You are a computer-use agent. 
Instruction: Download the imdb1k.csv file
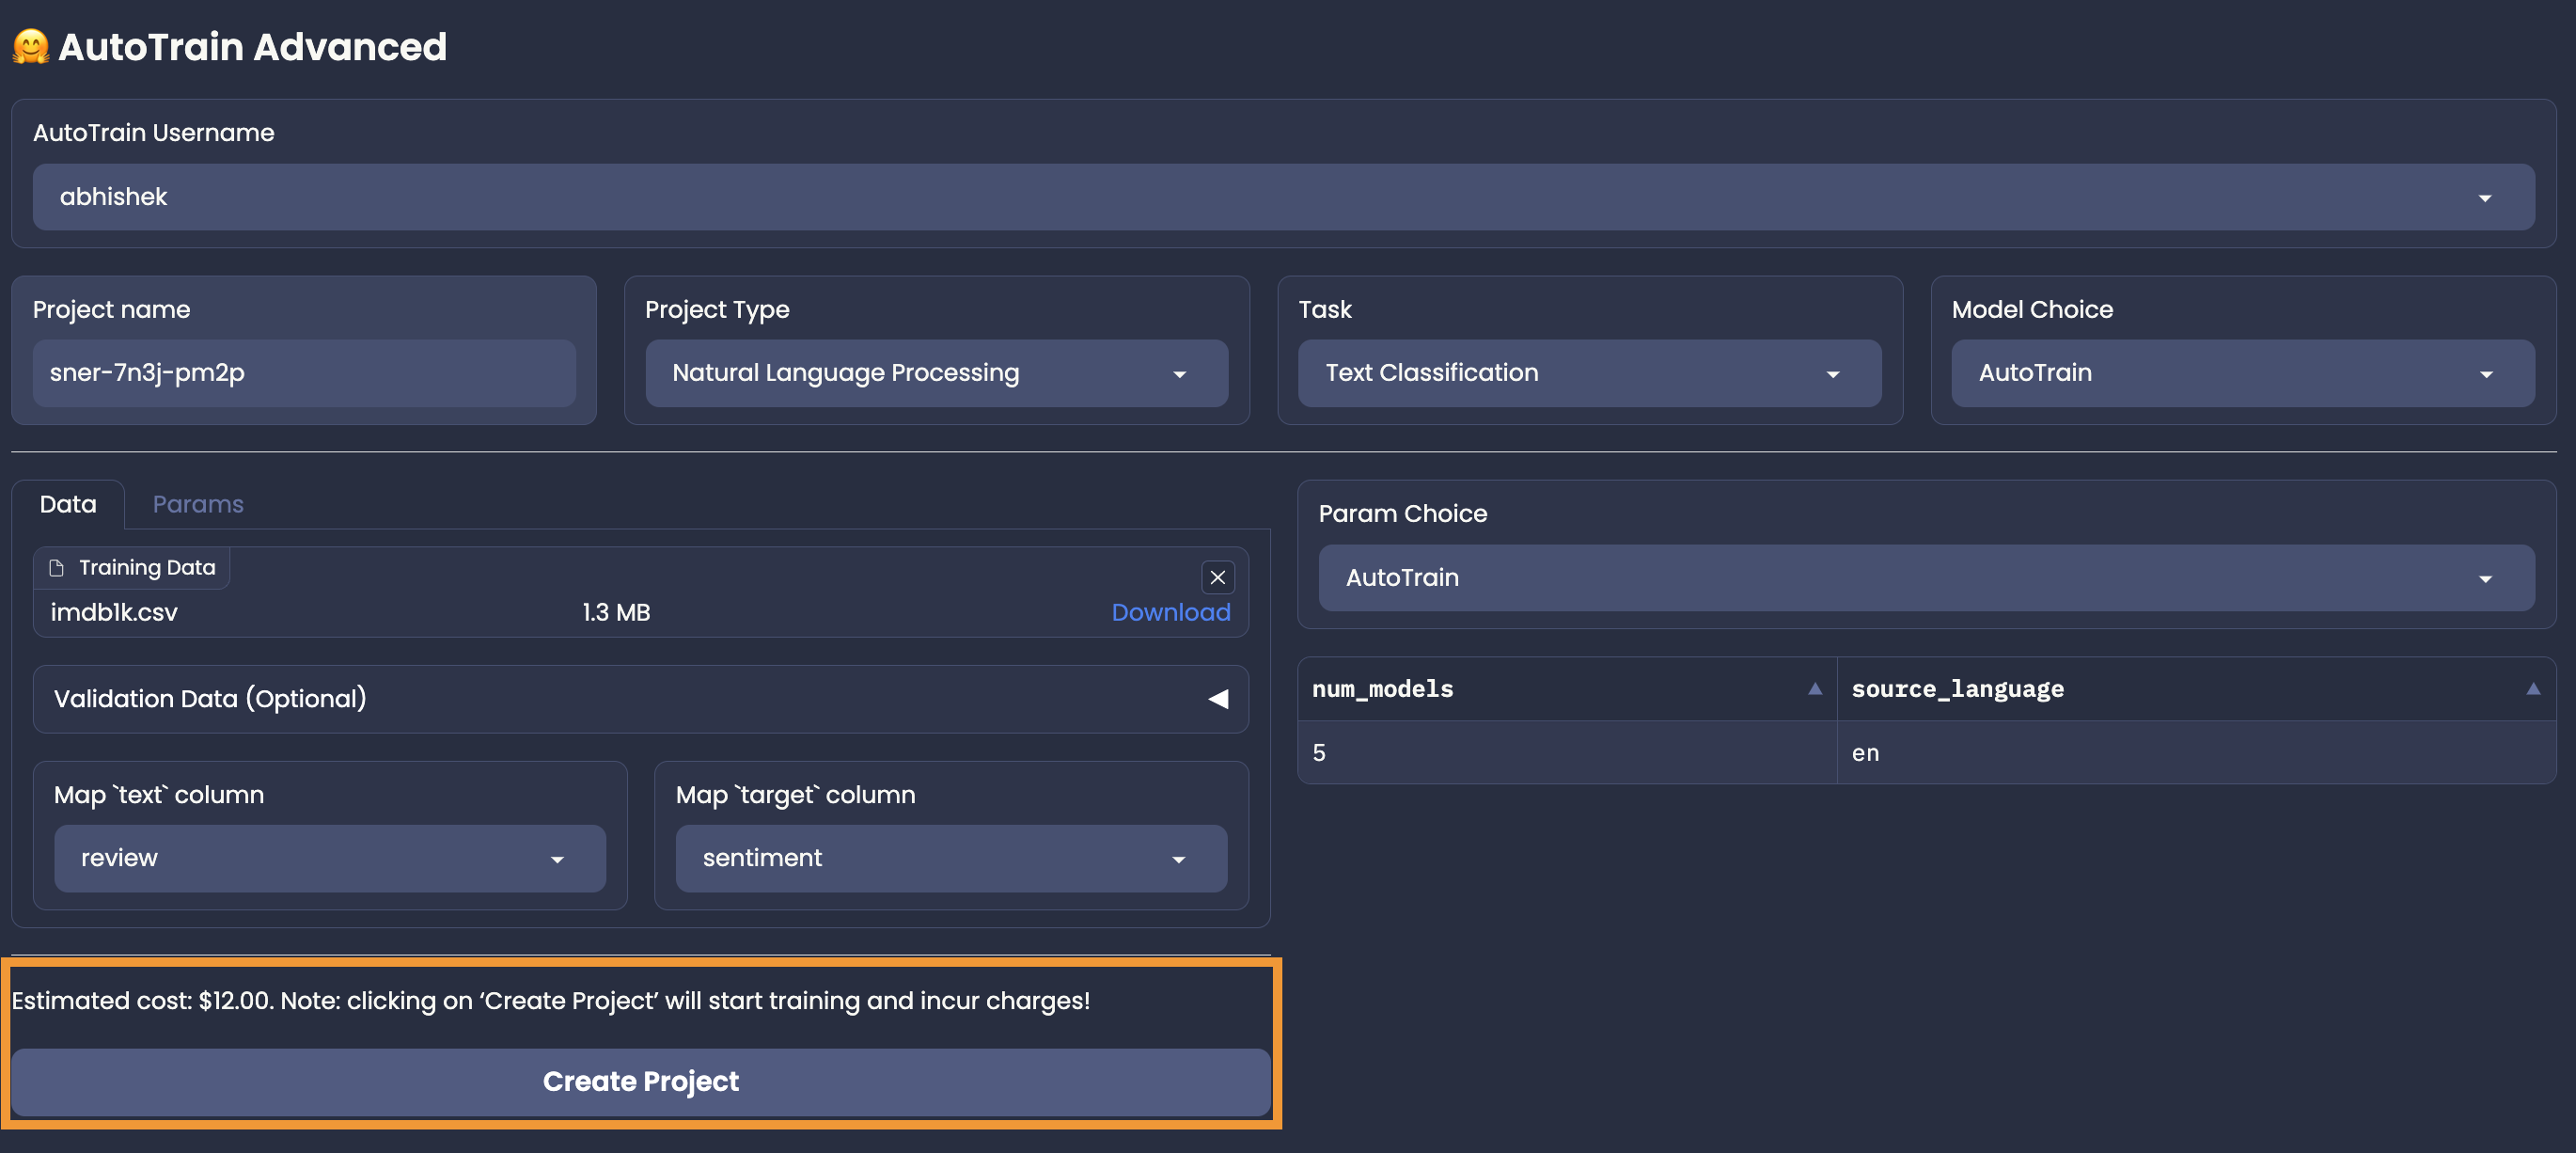tap(1170, 612)
